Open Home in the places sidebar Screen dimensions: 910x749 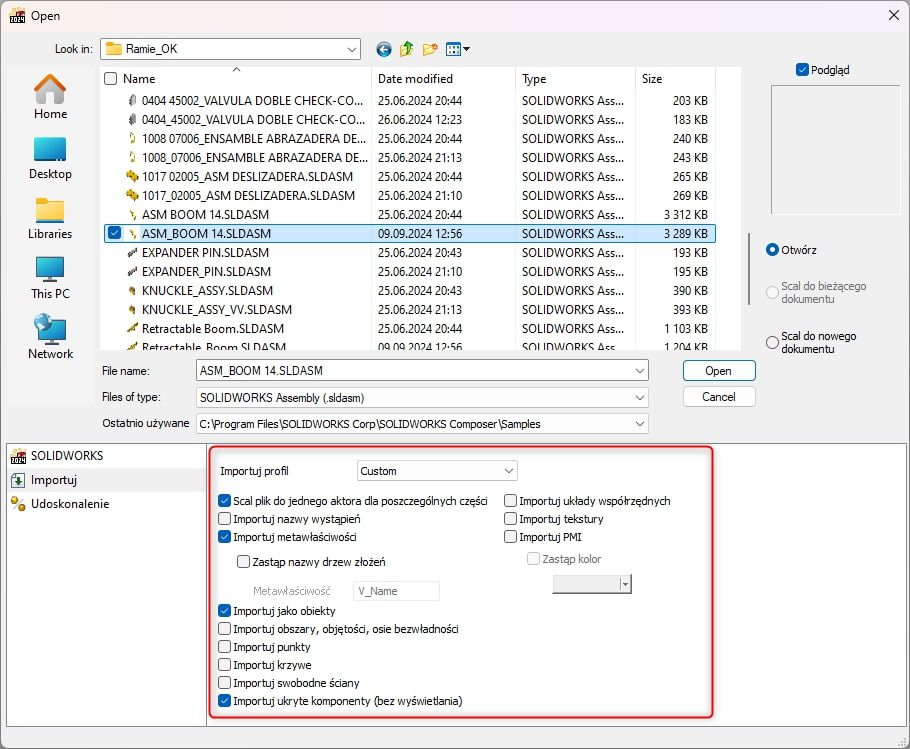point(50,97)
